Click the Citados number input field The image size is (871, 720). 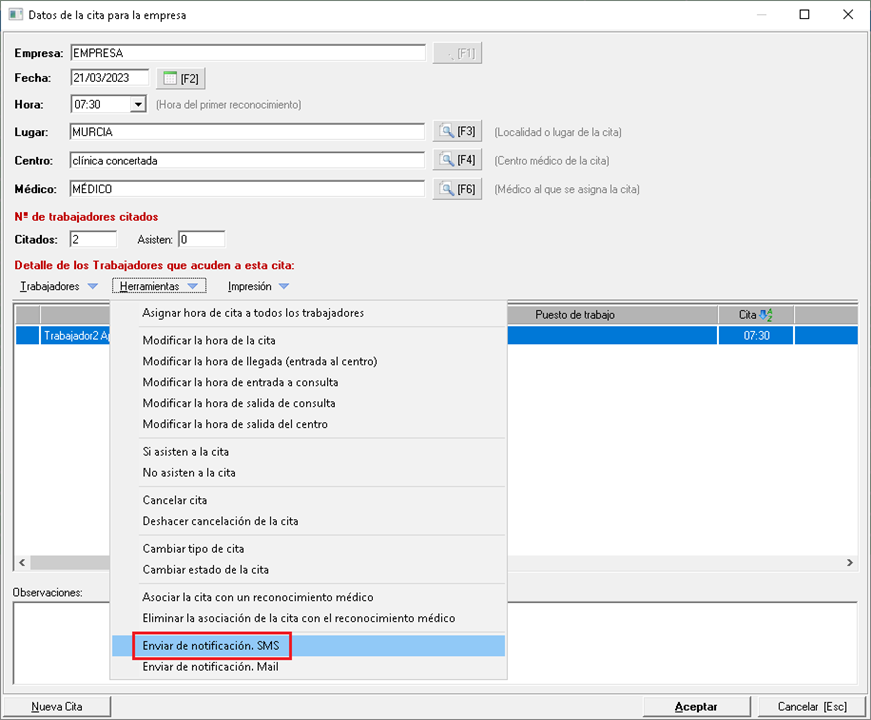click(93, 239)
